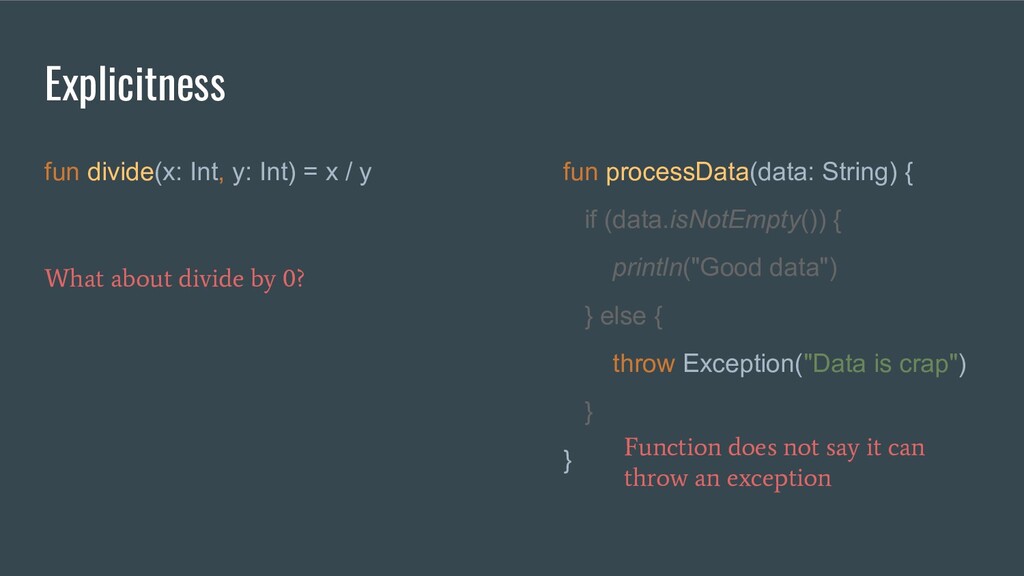Click the '} else {' line
This screenshot has width=1024, height=576.
[623, 316]
